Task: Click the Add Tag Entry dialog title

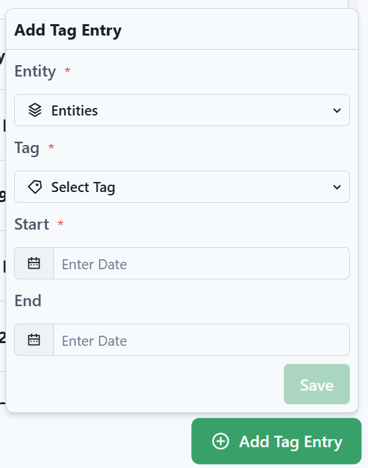Action: [x=68, y=31]
